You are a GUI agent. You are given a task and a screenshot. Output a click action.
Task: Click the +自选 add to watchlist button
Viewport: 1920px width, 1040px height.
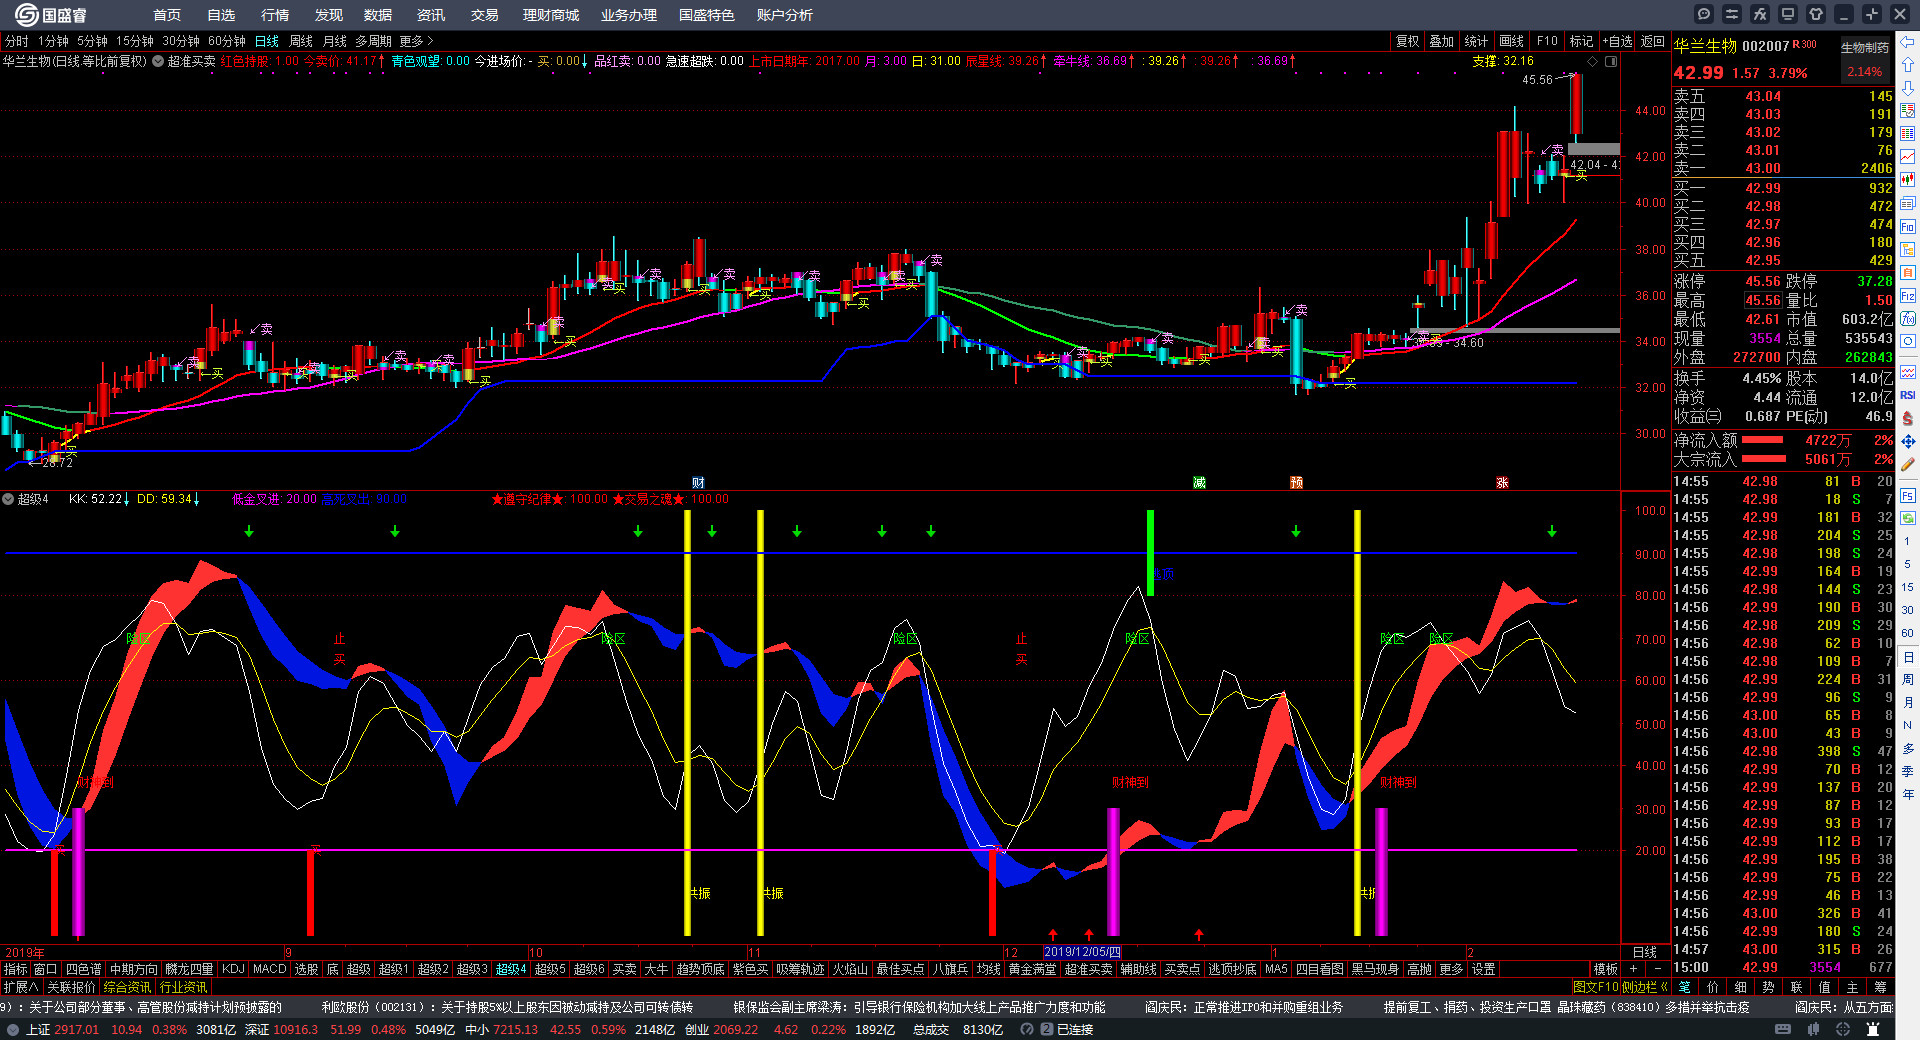pos(1617,41)
